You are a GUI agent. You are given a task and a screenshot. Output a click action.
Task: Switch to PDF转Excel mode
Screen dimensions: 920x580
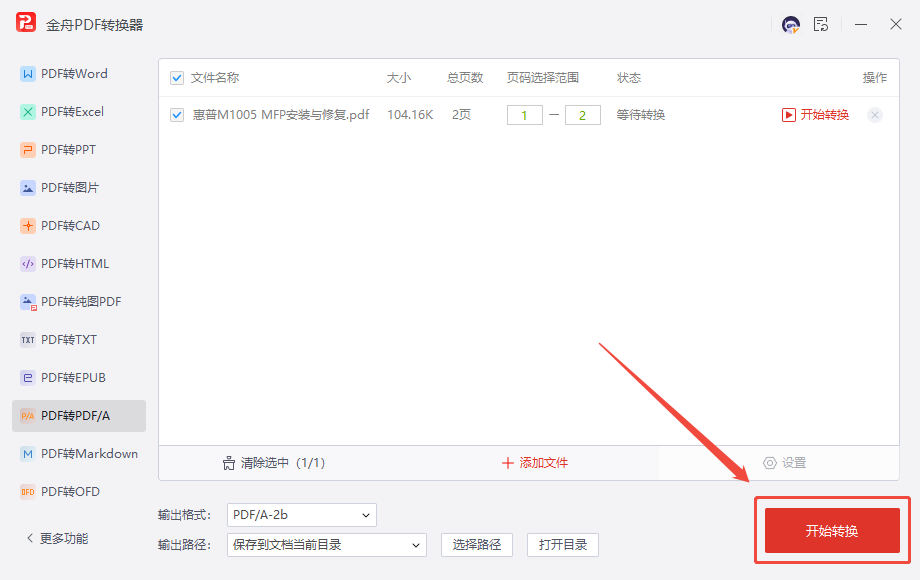click(x=79, y=112)
